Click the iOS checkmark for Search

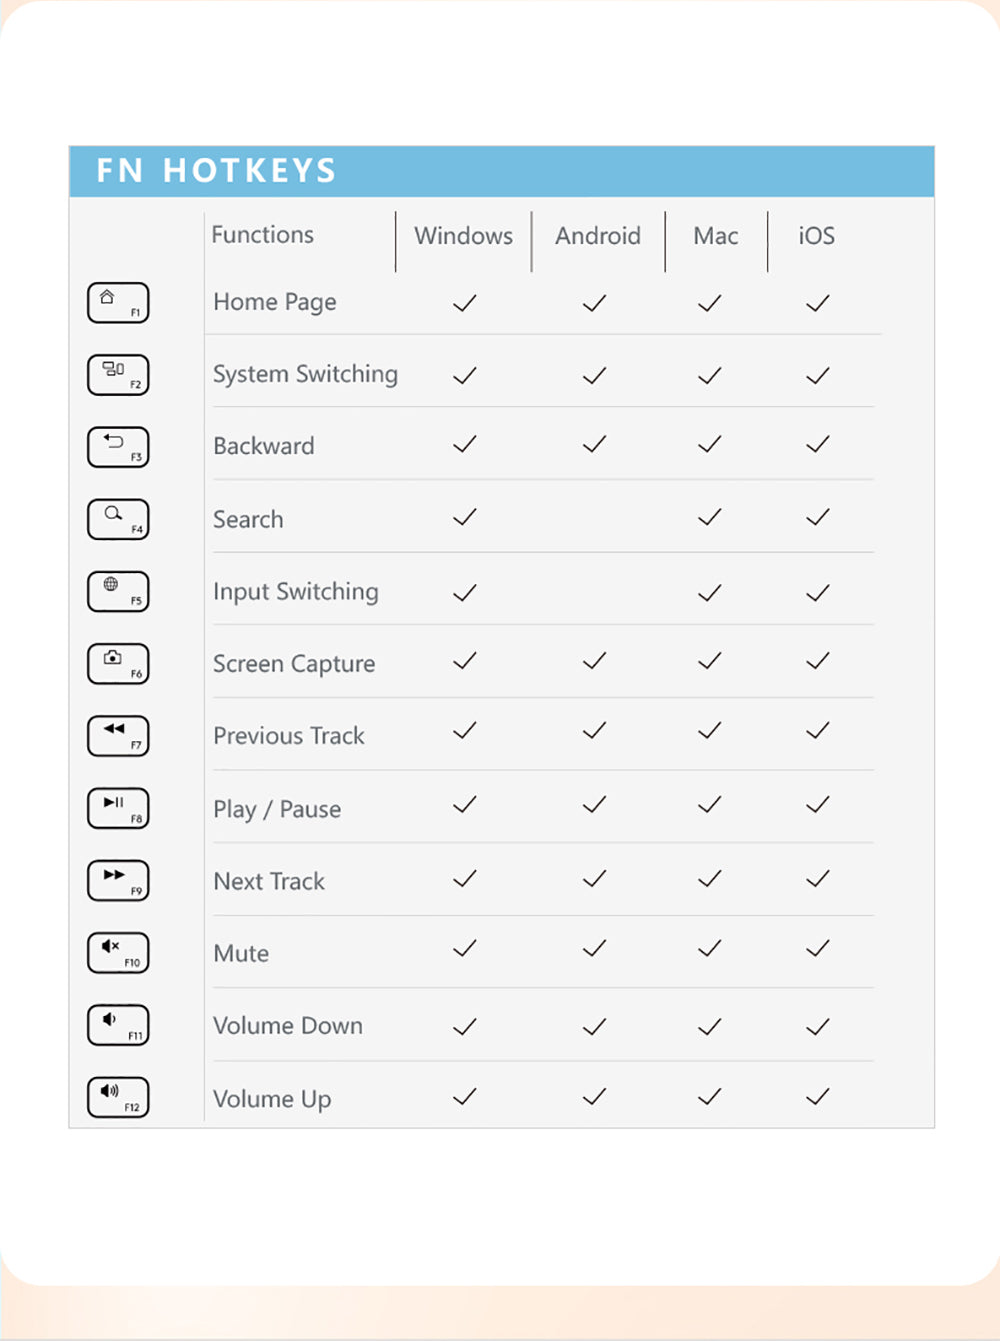coord(818,517)
